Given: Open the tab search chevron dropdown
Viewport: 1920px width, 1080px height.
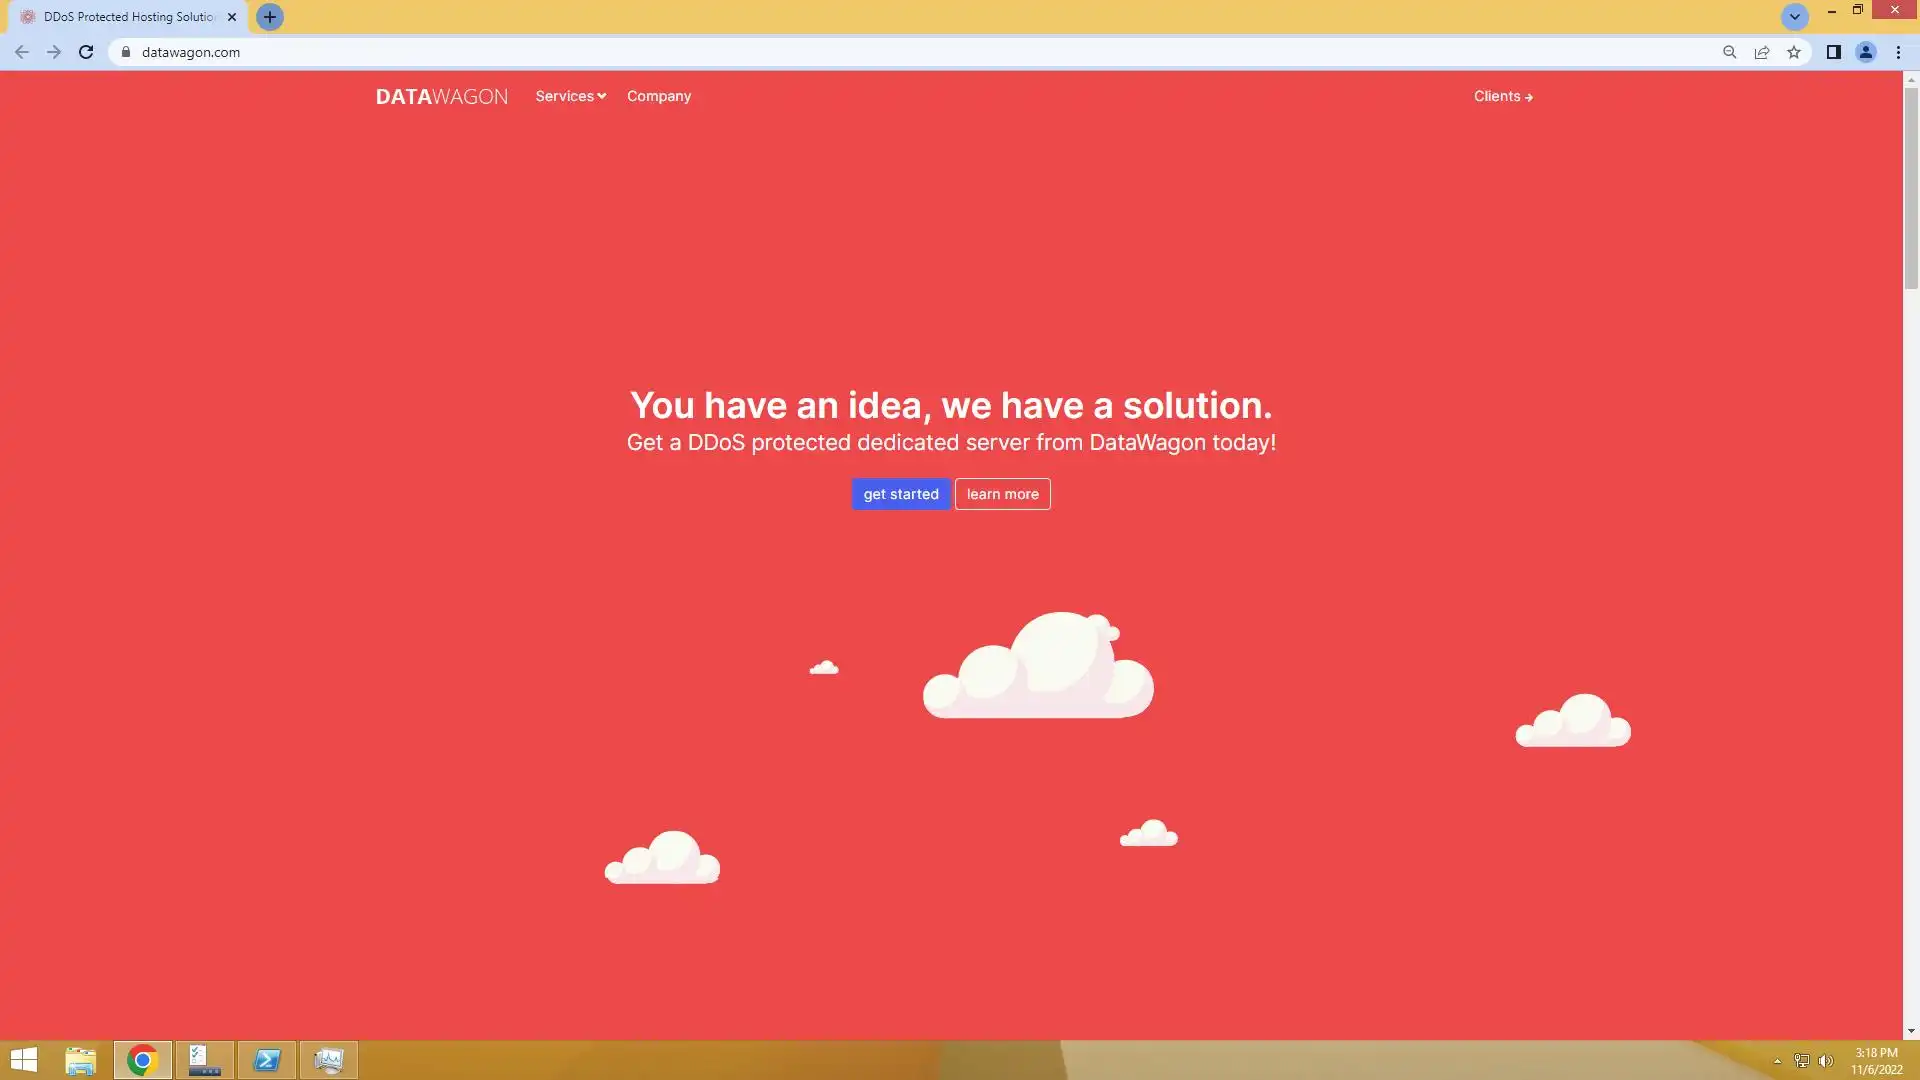Looking at the screenshot, I should pos(1794,17).
